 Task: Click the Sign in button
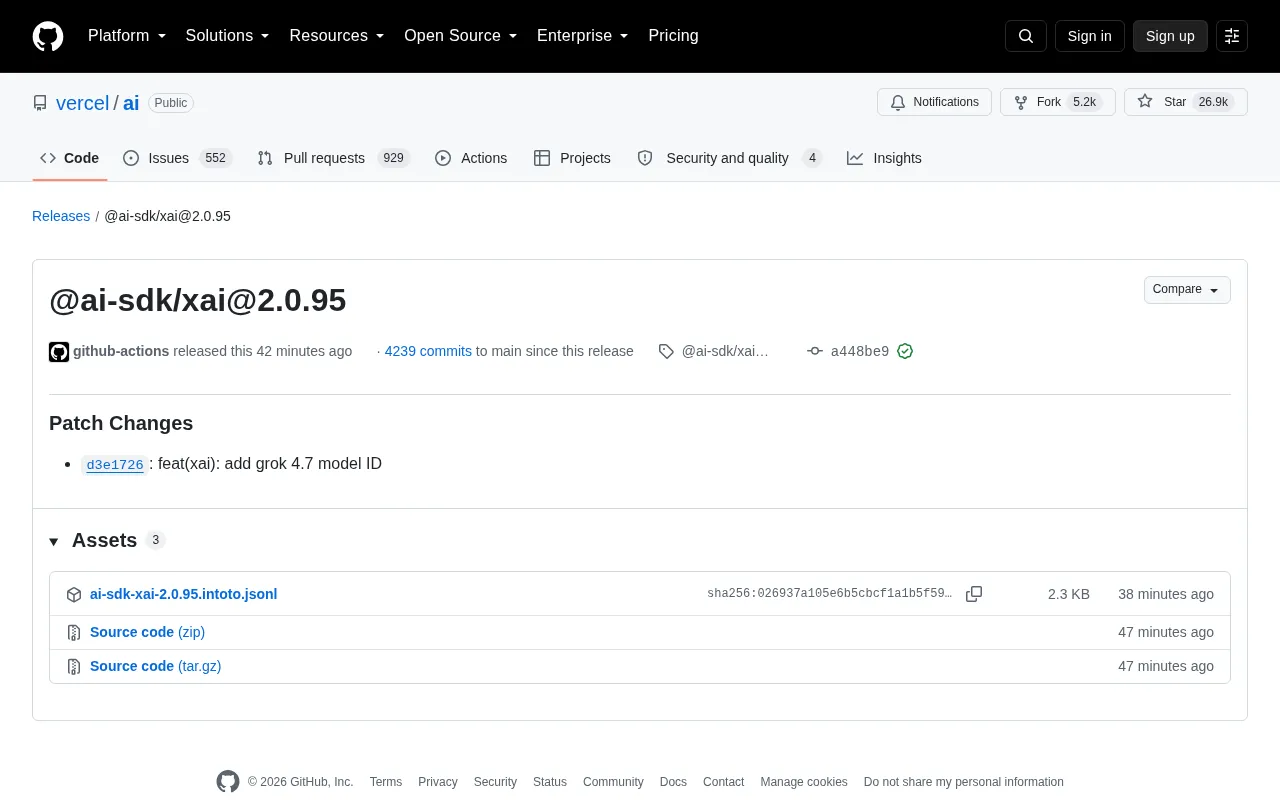1089,36
